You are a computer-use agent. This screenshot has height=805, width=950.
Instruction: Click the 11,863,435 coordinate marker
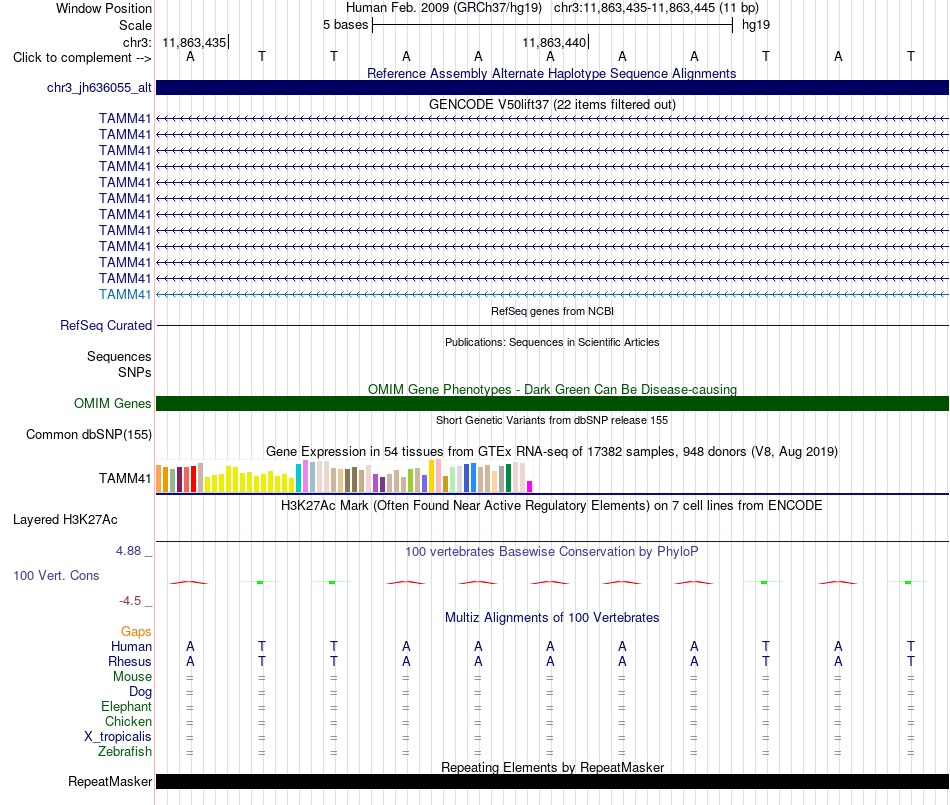(194, 42)
